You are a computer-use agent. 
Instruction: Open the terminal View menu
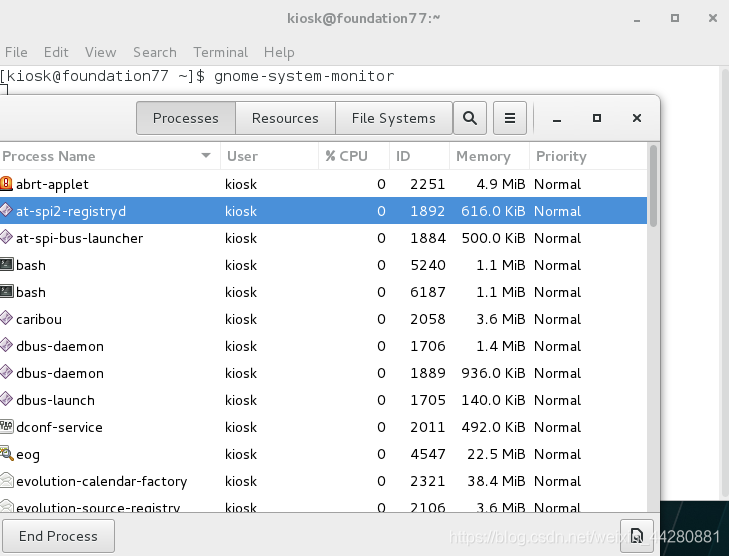(x=100, y=52)
